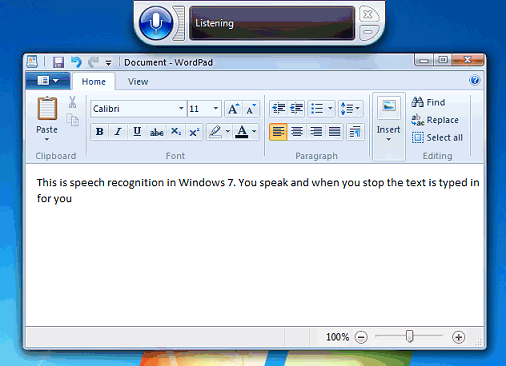Minimize the Speech Recognition bar
This screenshot has width=506, height=366.
coord(368,32)
